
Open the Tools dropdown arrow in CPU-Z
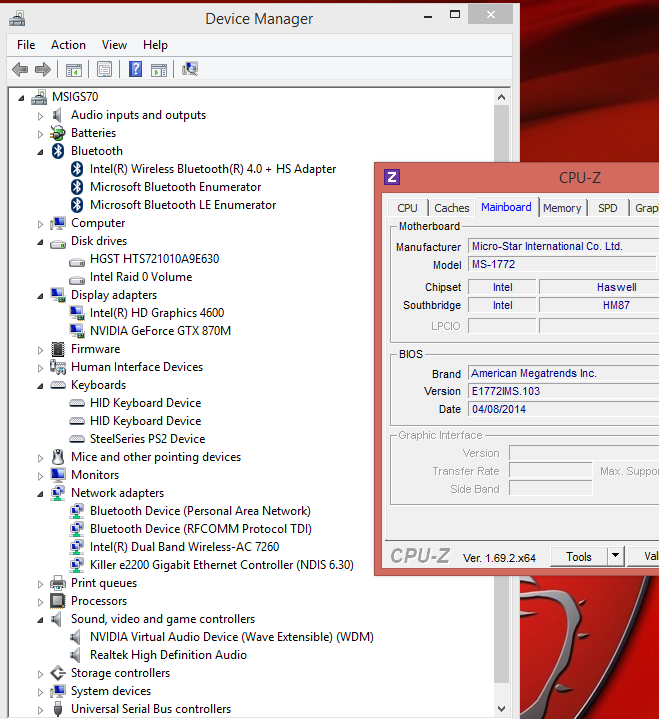coord(615,557)
